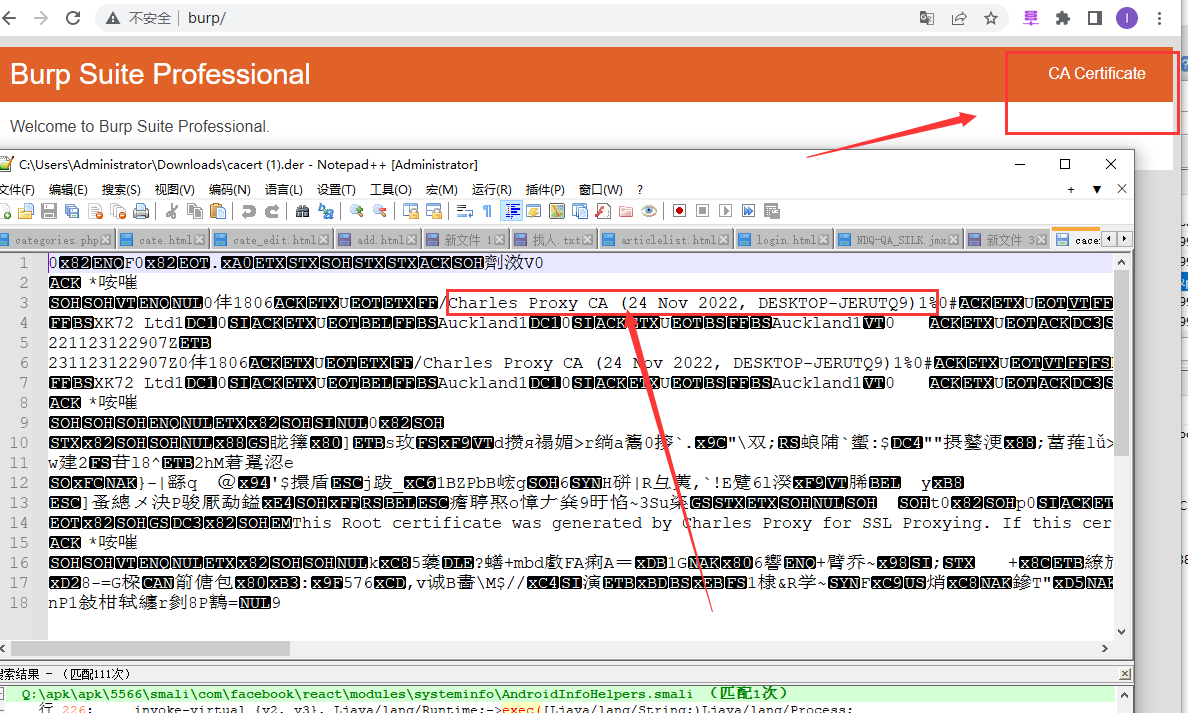
Task: Click the Undo arrow in the toolbar
Action: click(247, 211)
